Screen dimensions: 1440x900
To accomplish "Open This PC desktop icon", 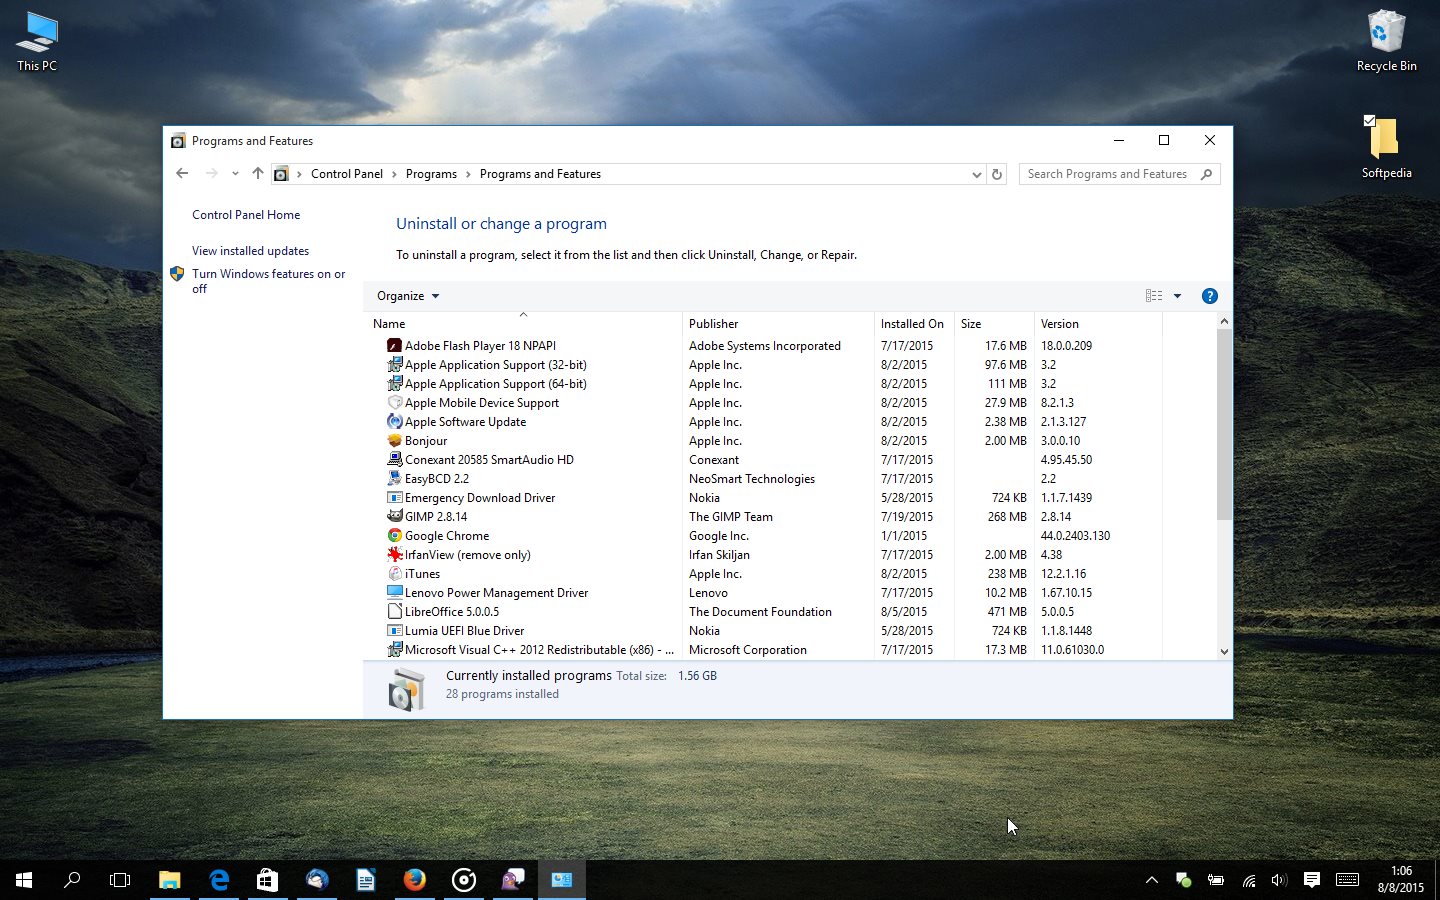I will coord(37,42).
